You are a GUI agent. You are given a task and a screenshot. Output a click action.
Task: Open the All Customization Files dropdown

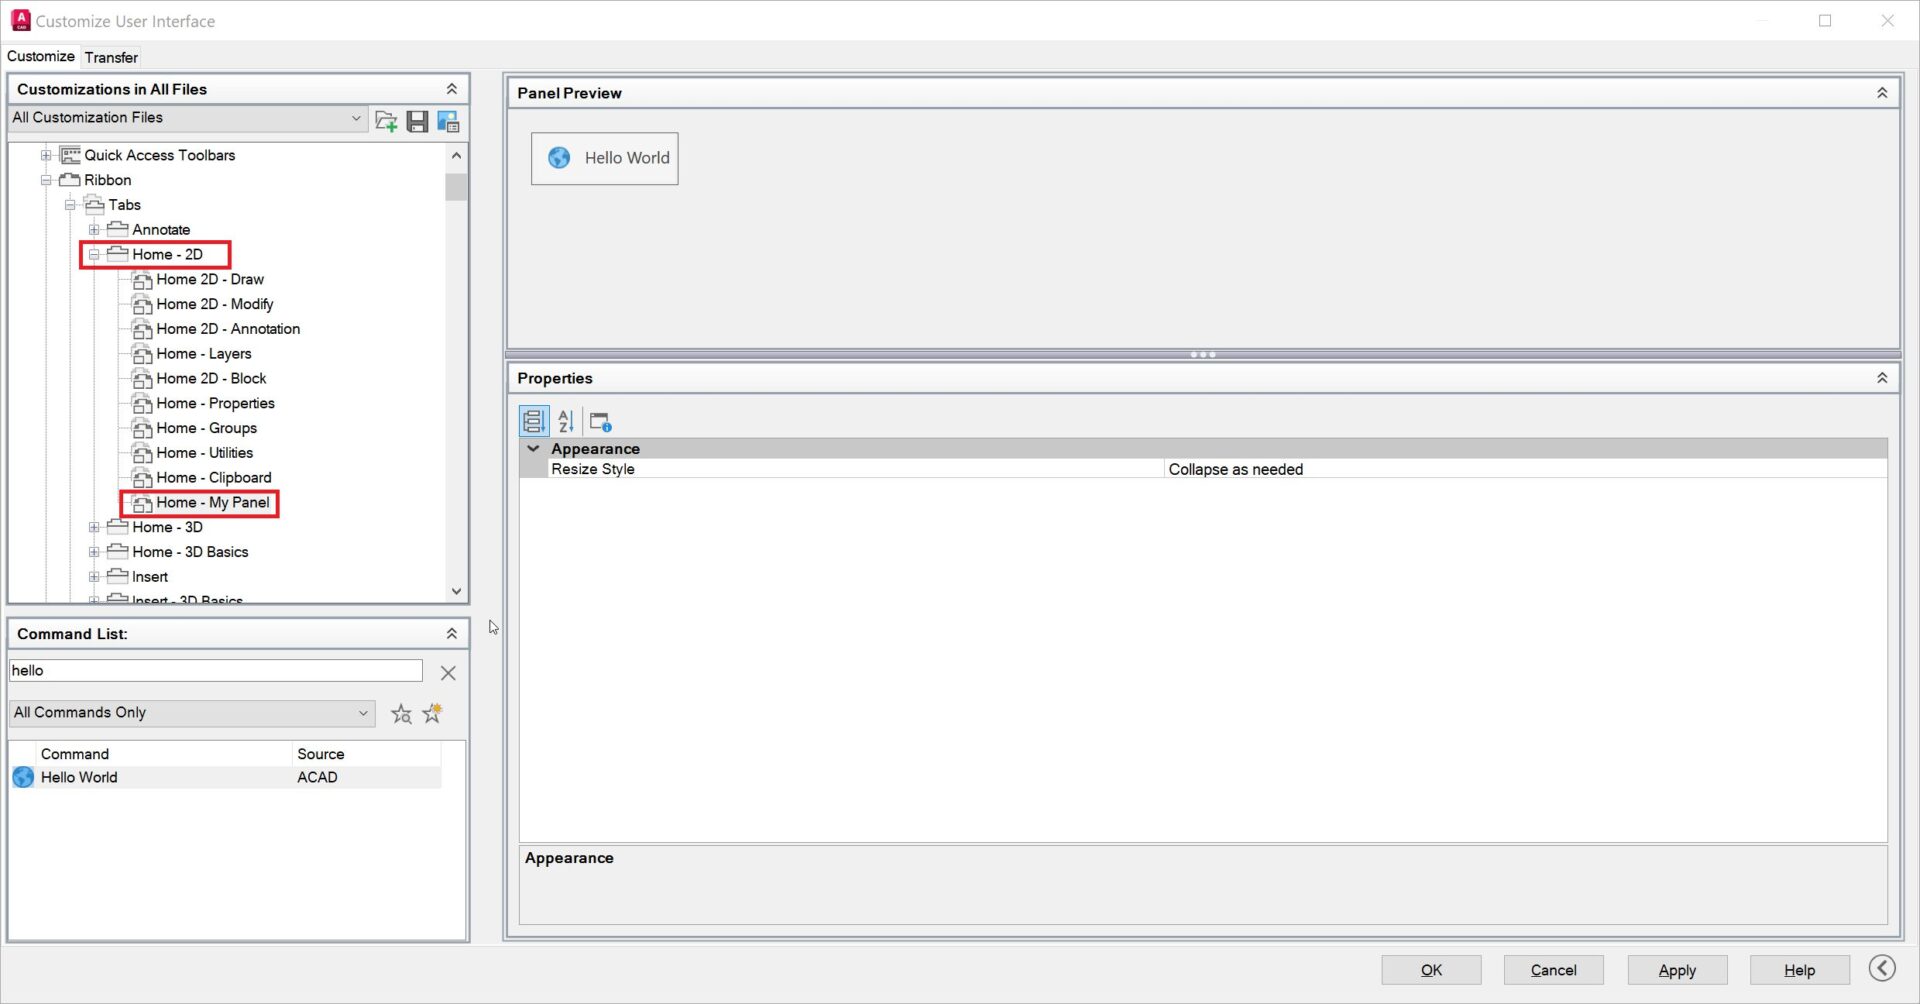[x=187, y=118]
